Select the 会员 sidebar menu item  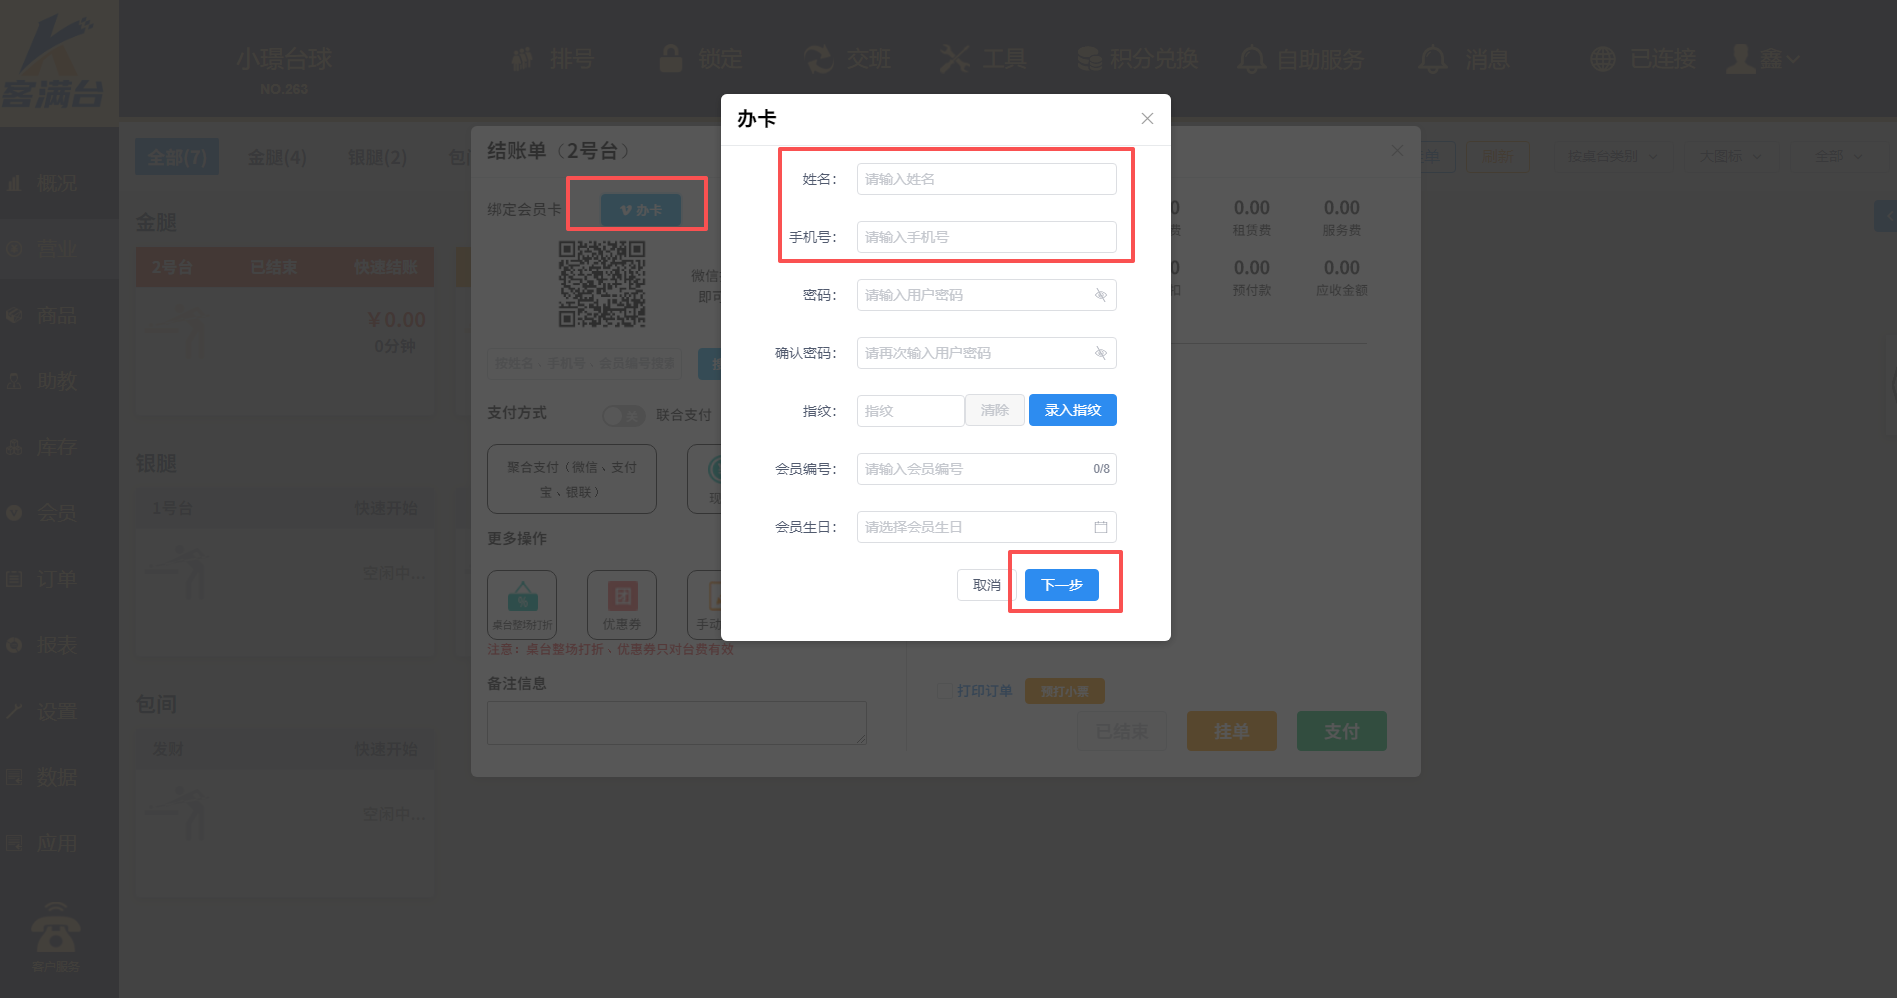[x=56, y=513]
